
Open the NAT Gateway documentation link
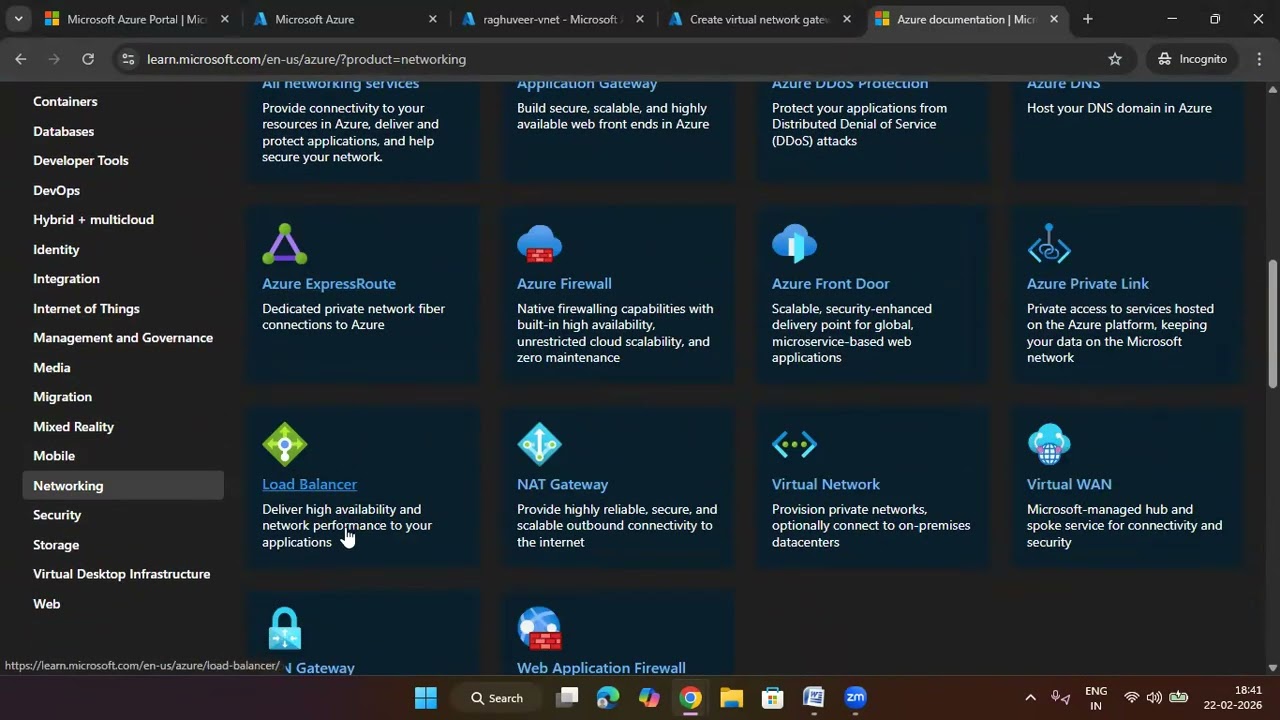562,484
